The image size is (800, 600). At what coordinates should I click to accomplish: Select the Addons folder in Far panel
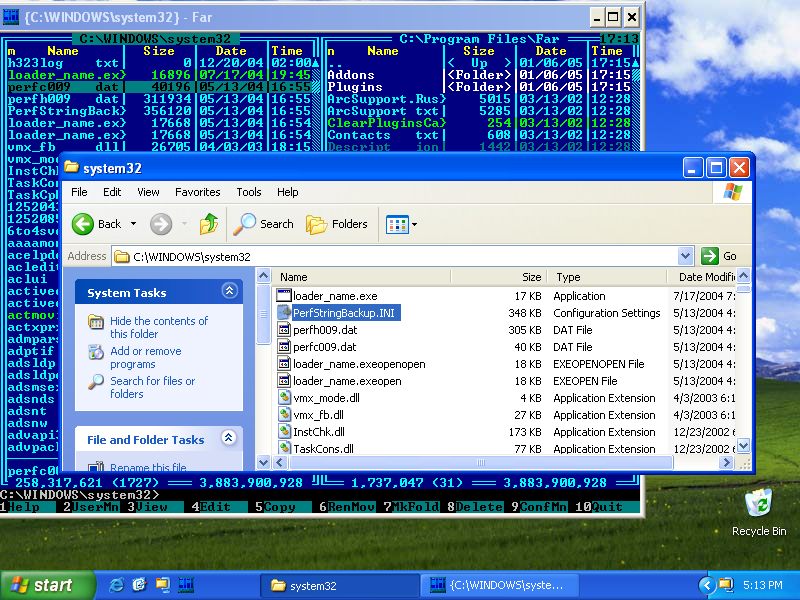coord(480,75)
